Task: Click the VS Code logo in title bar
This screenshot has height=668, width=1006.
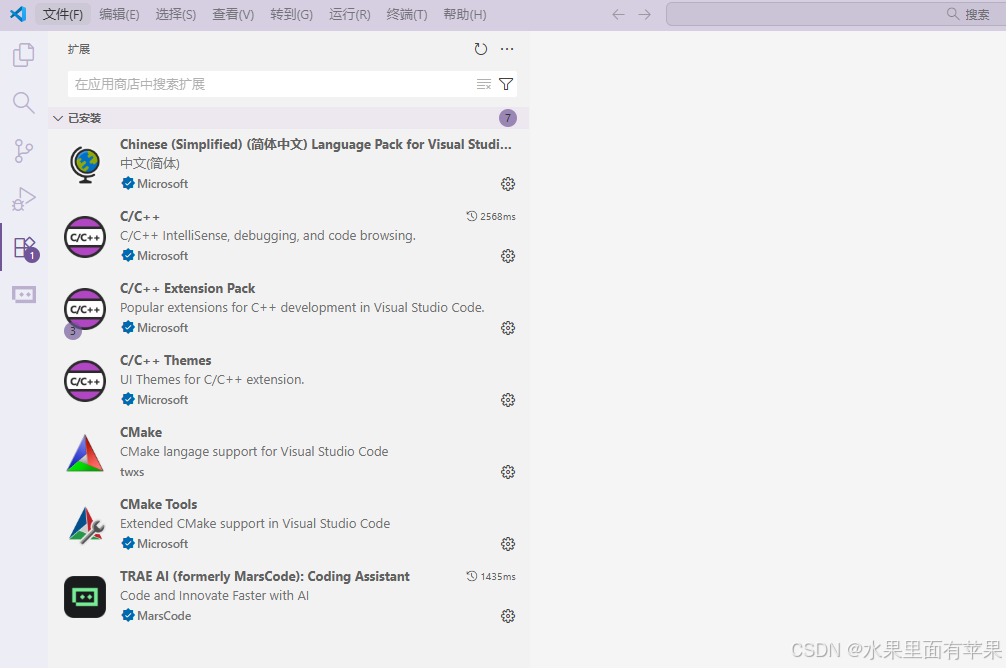Action: (x=18, y=14)
